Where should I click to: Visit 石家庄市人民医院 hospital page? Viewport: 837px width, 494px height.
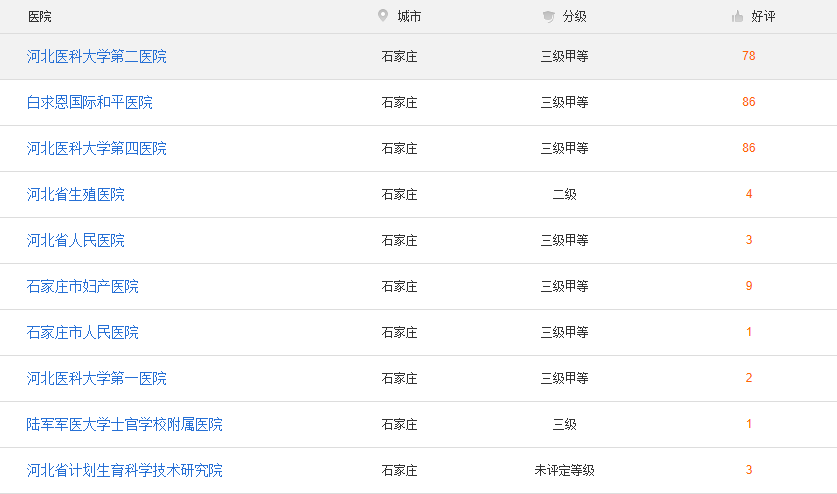coord(82,333)
